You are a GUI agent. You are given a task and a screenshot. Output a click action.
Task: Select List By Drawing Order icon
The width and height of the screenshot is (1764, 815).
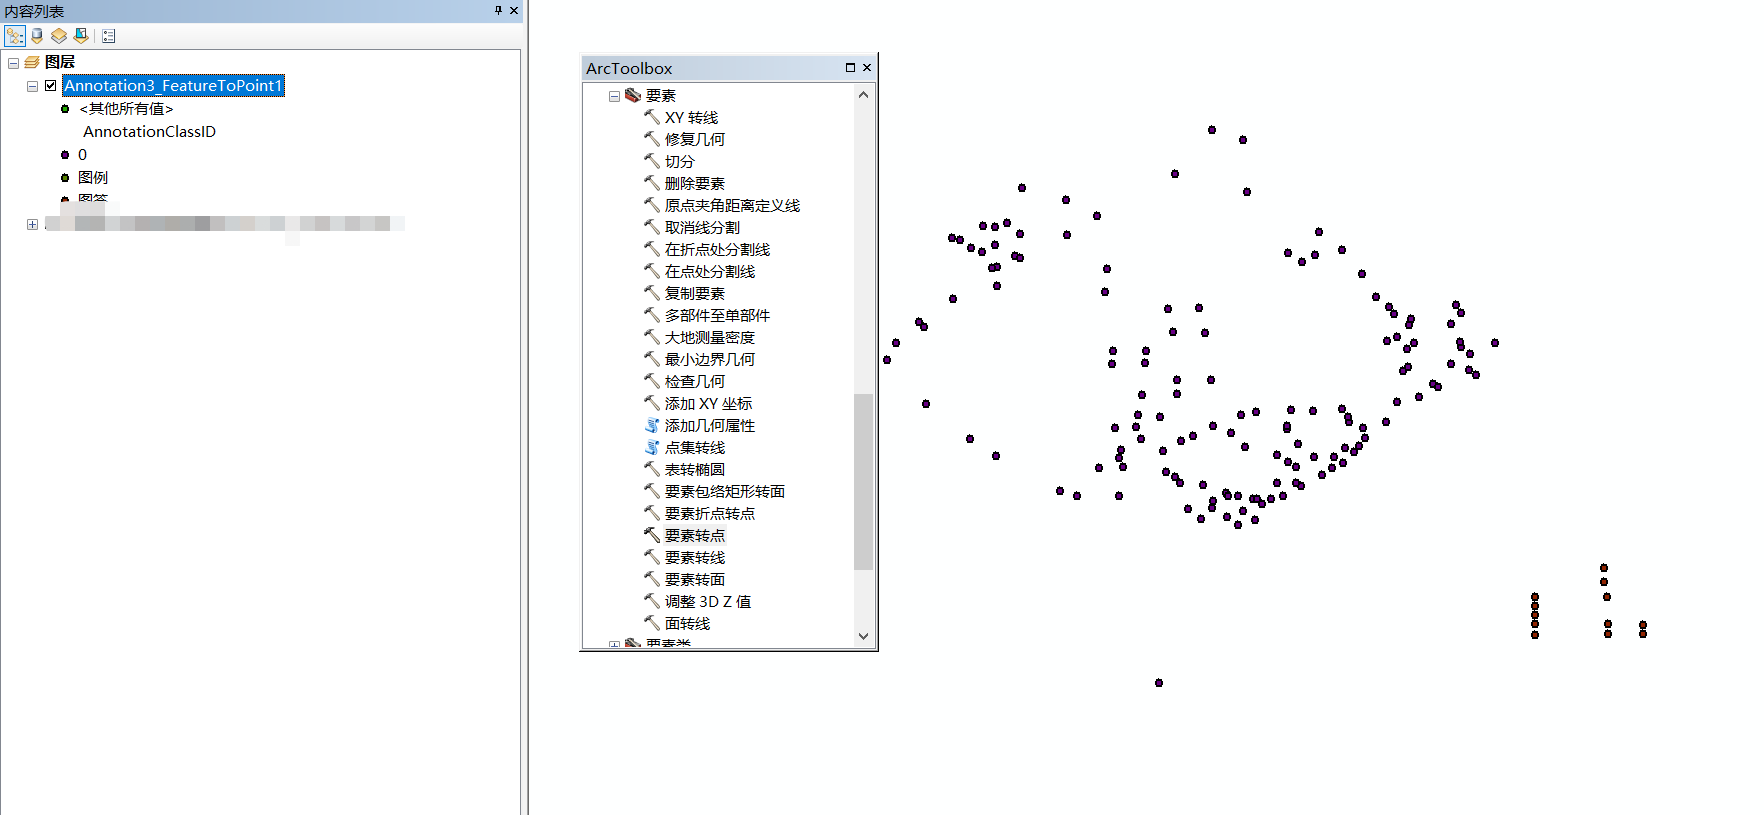[15, 36]
